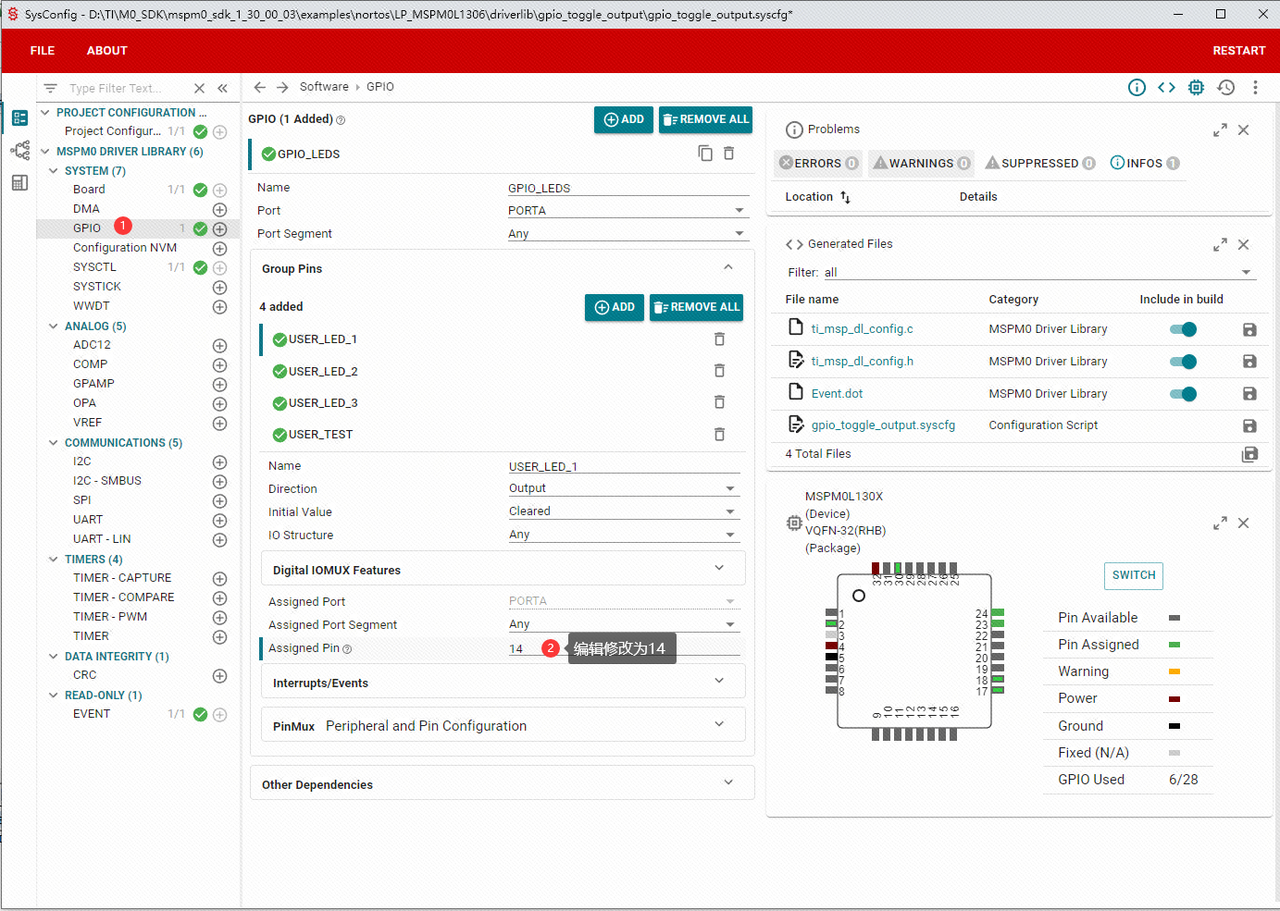Toggle include in build for Event.dot
The width and height of the screenshot is (1280, 911).
coord(1183,394)
